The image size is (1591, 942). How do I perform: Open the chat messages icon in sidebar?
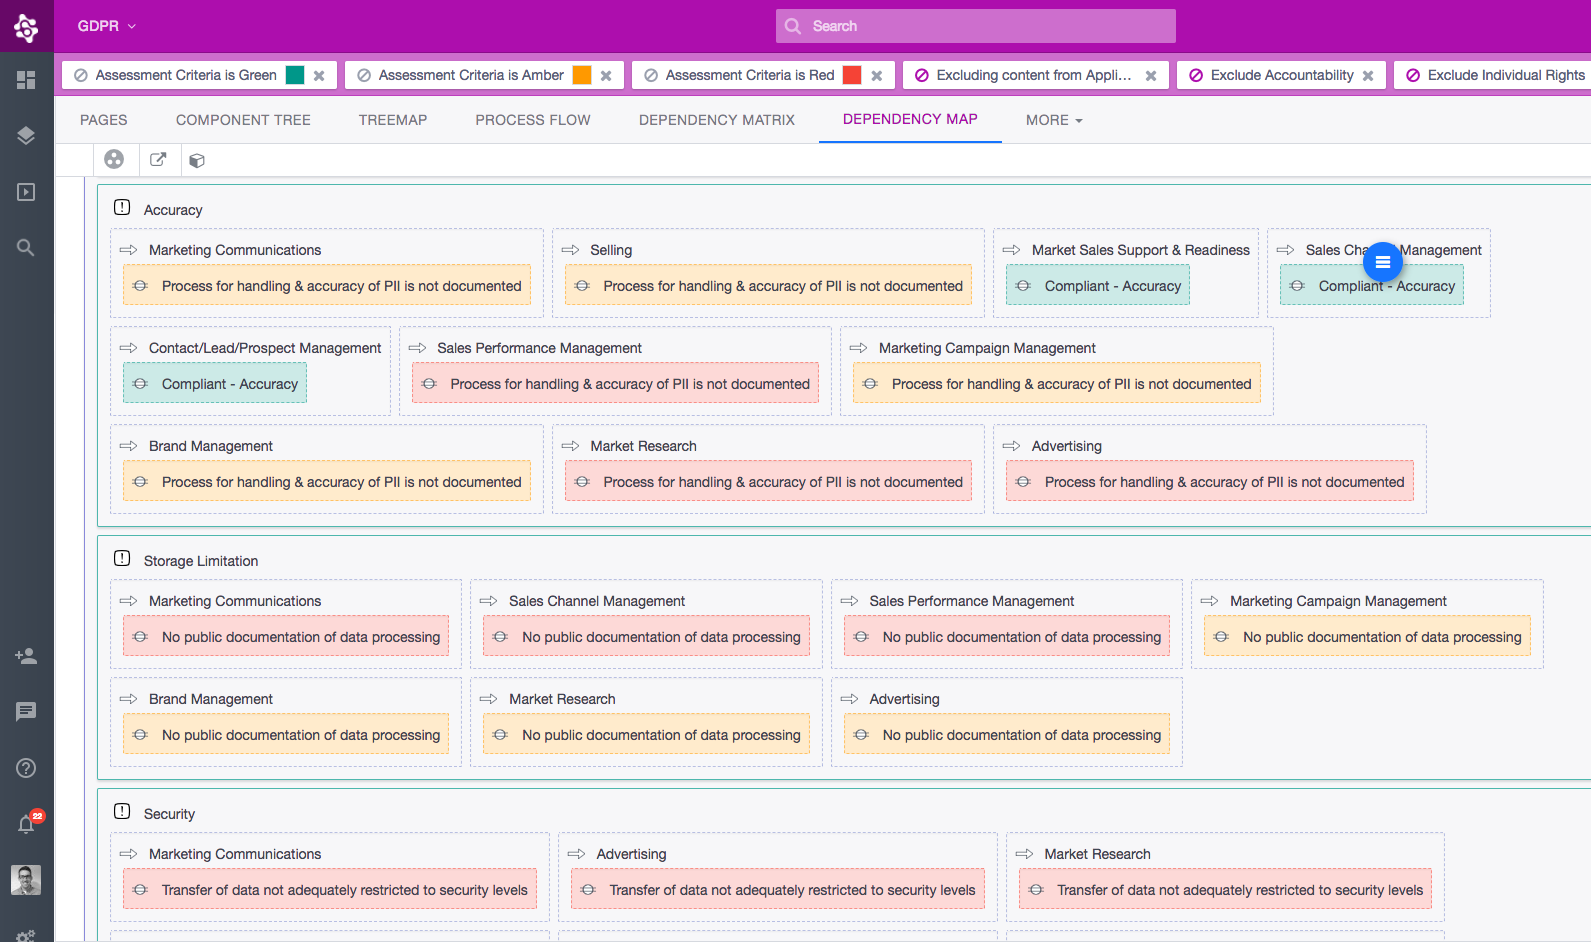pos(26,711)
